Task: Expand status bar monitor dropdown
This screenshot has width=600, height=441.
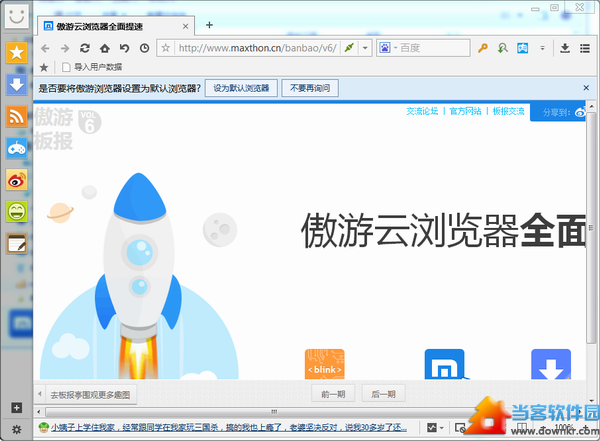Action: (x=442, y=428)
